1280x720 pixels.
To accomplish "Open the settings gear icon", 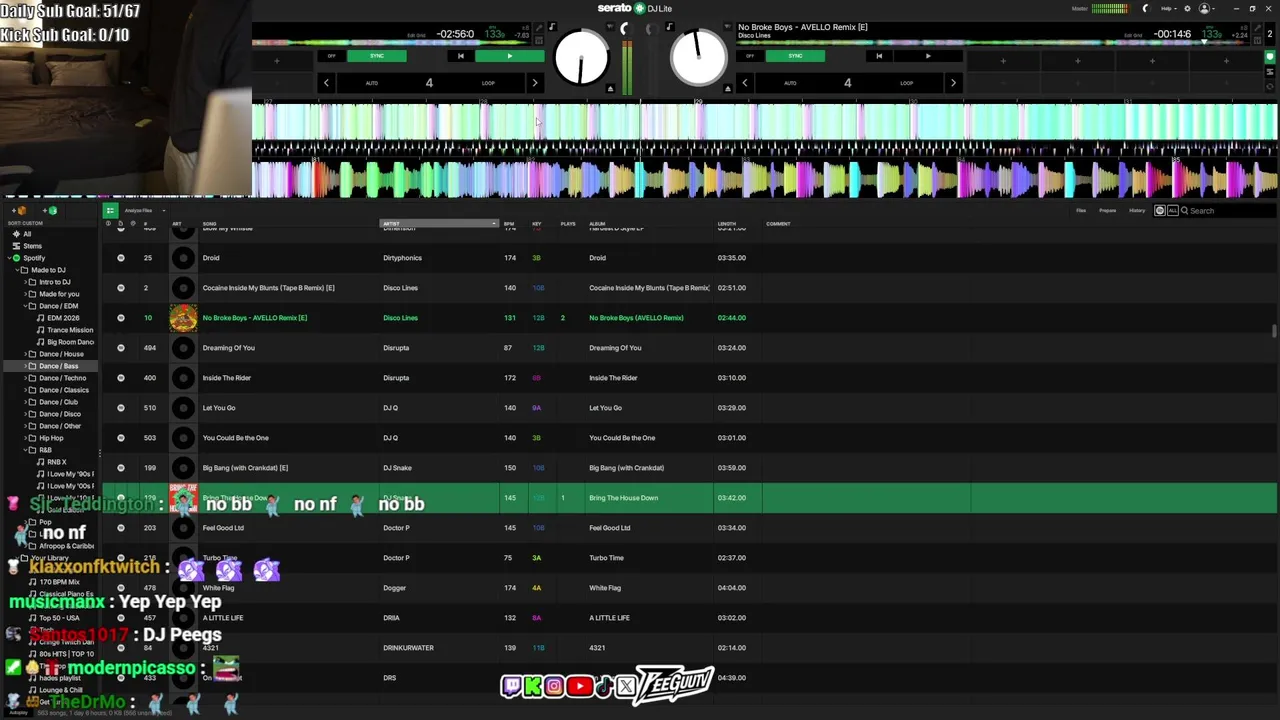I will (1187, 8).
